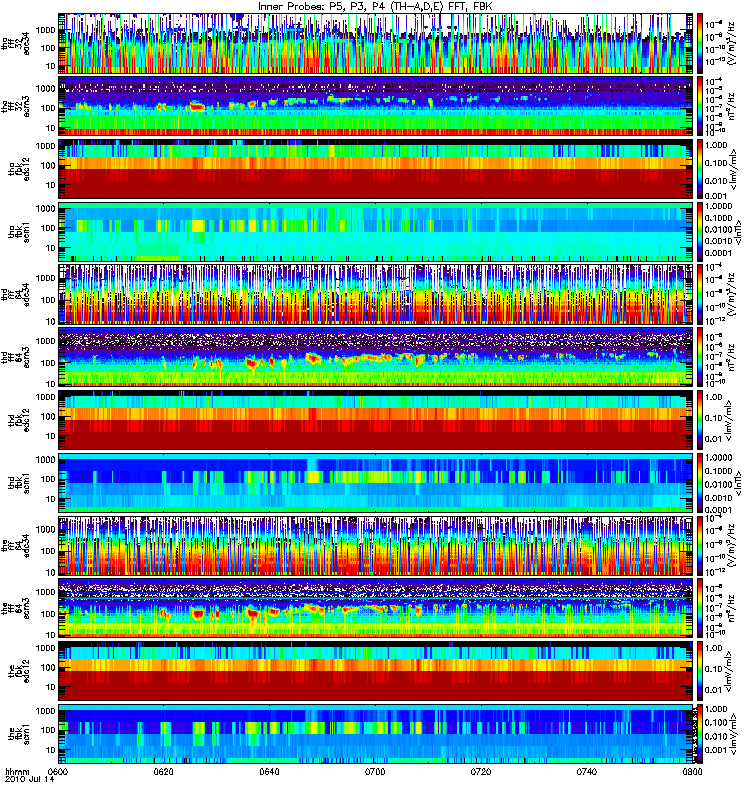The image size is (750, 800).
Task: Click the "the fbk scm1" y-axis label
Action: 19,734
